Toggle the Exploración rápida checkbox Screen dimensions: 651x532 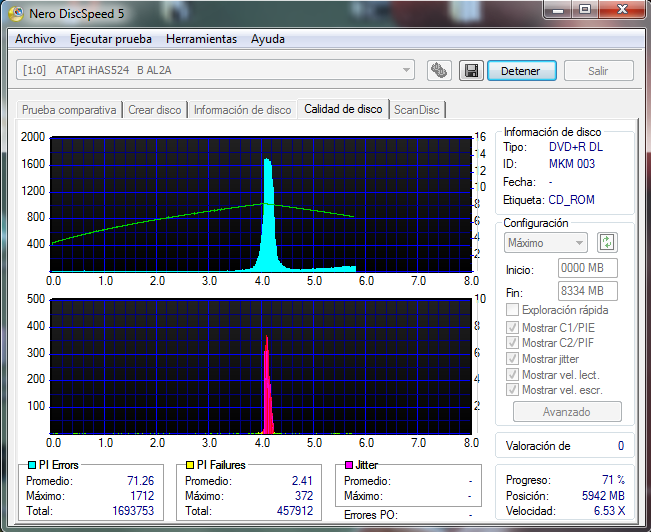(514, 310)
